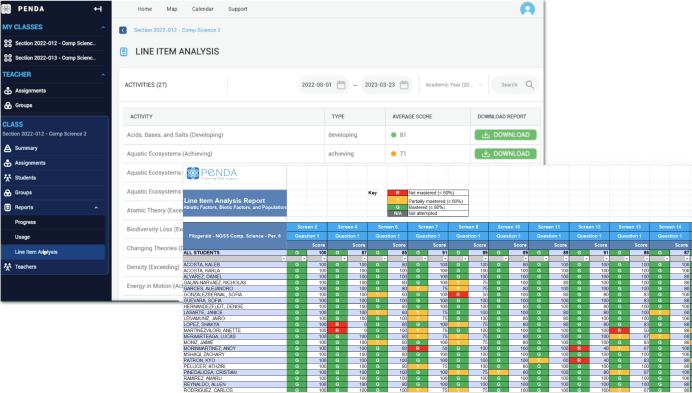Click the search magnifier icon
692x393 pixels.
click(530, 85)
